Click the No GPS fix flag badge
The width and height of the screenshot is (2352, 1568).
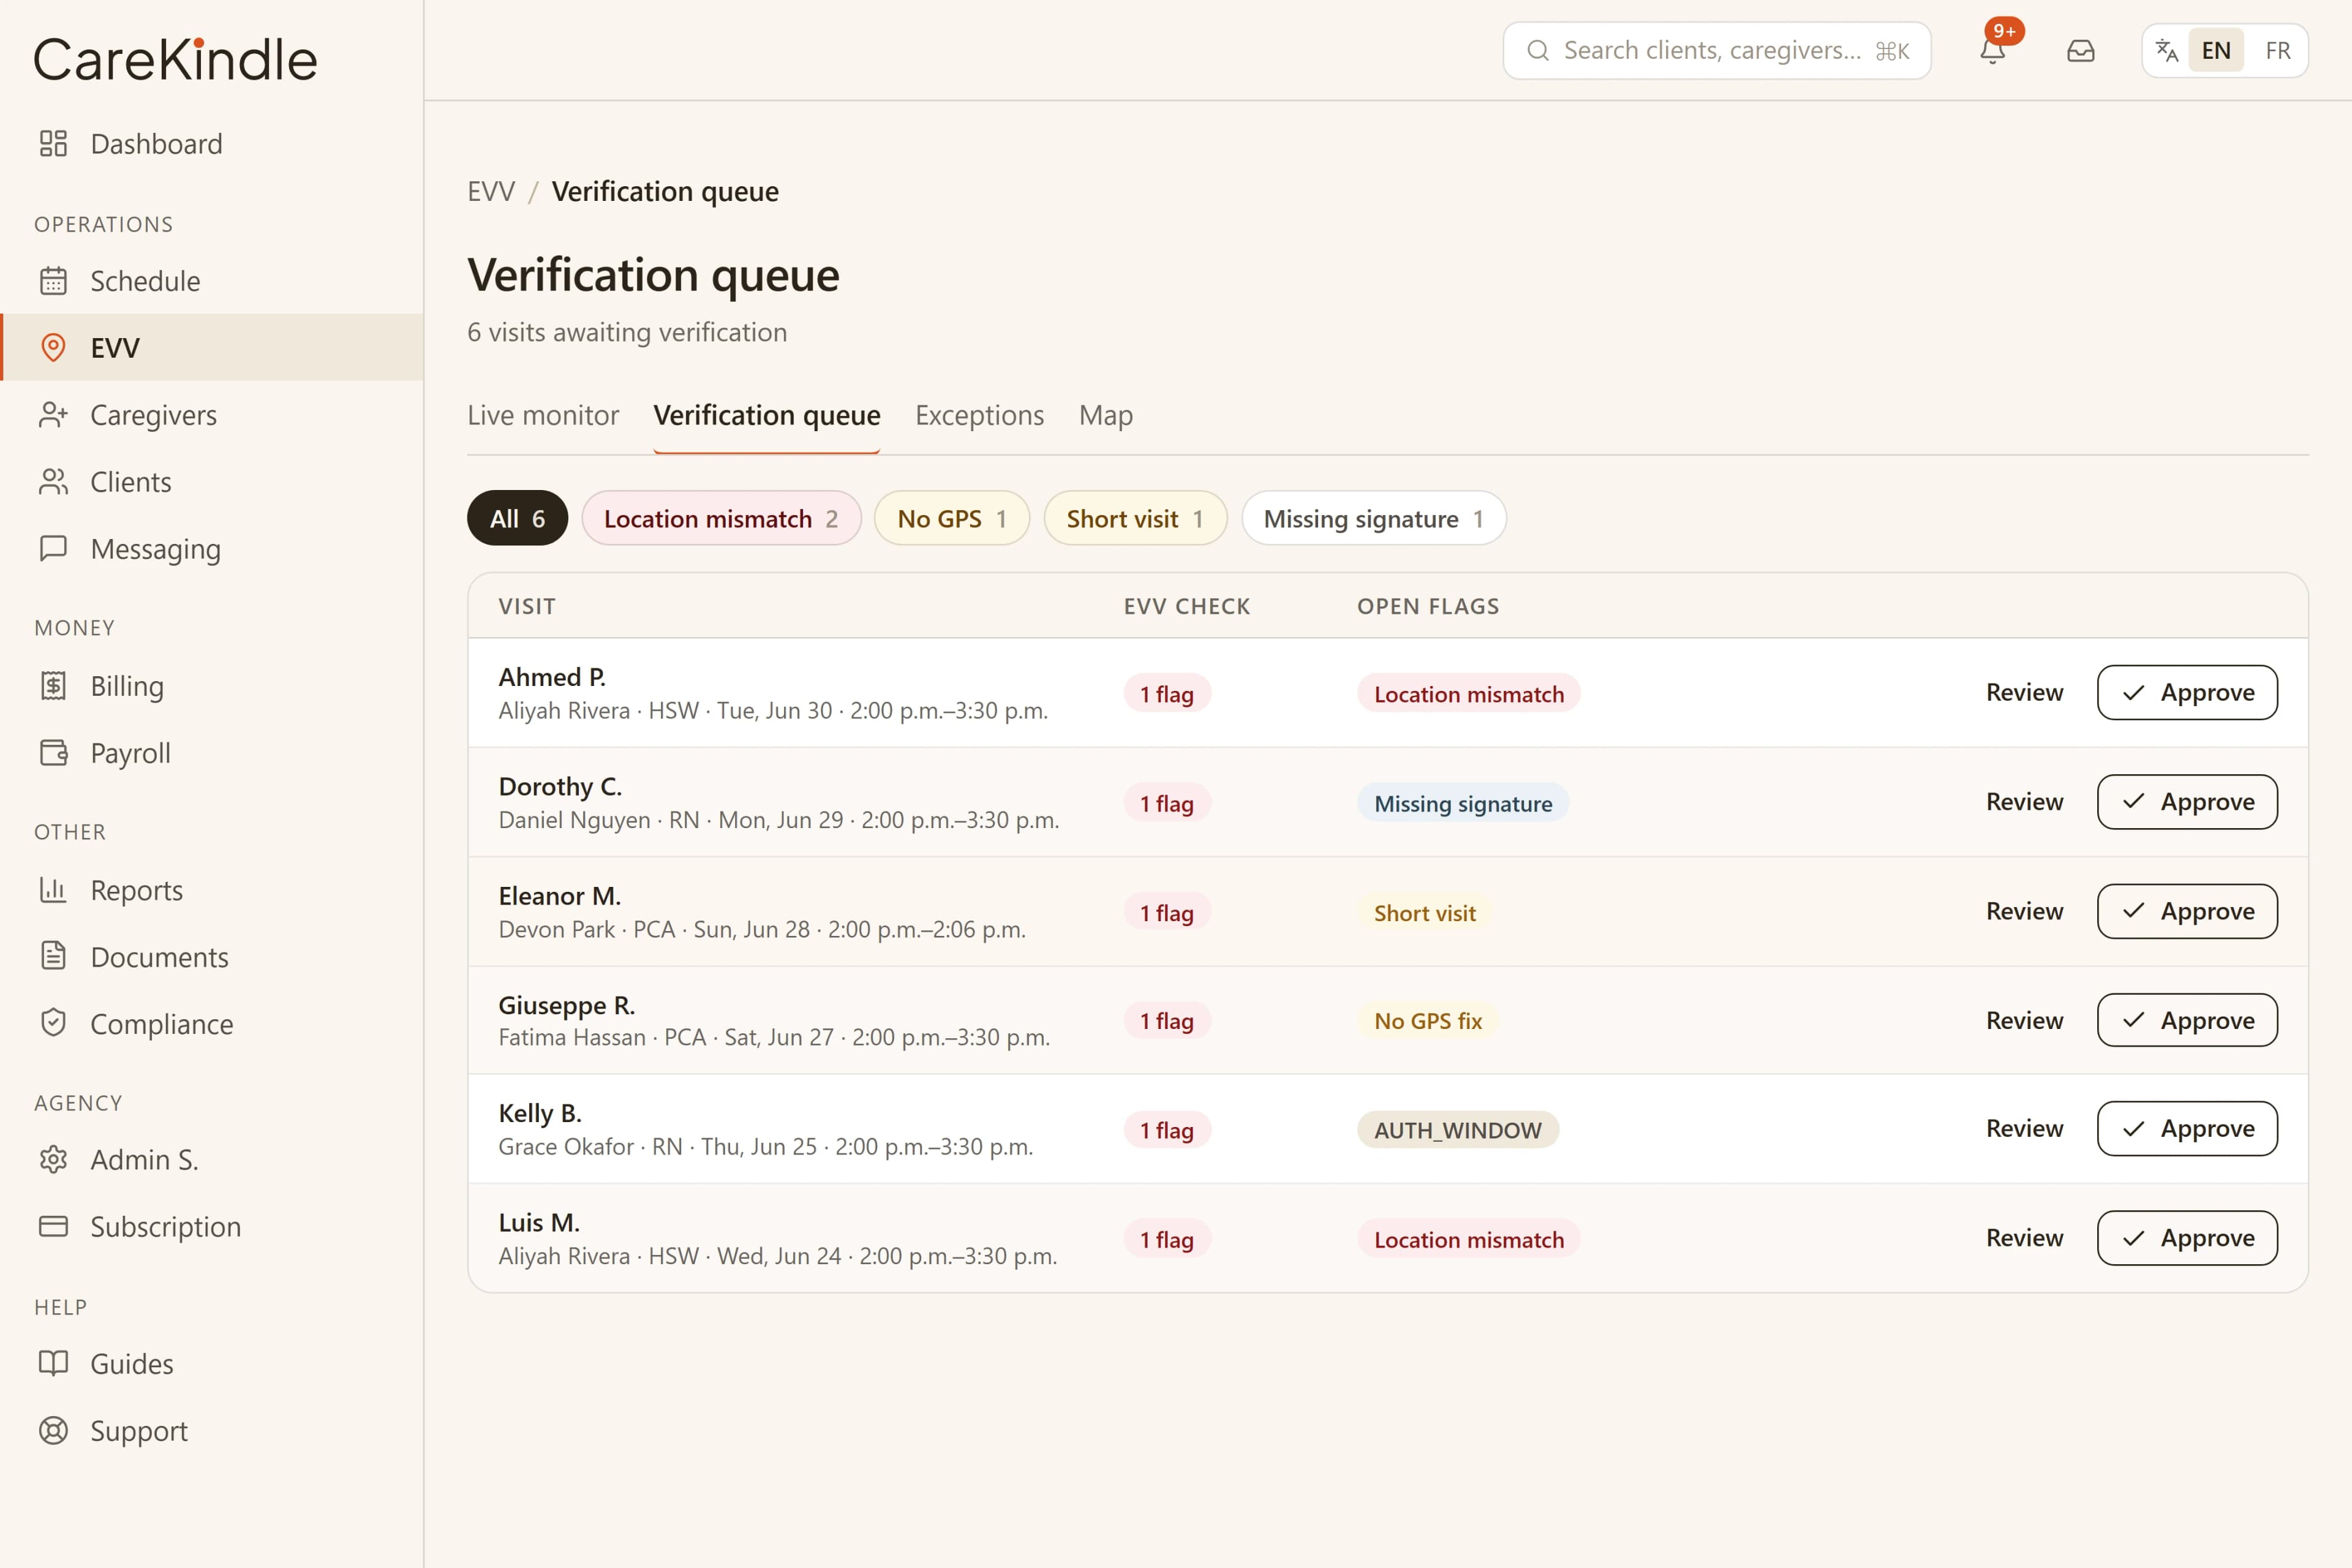1427,1021
